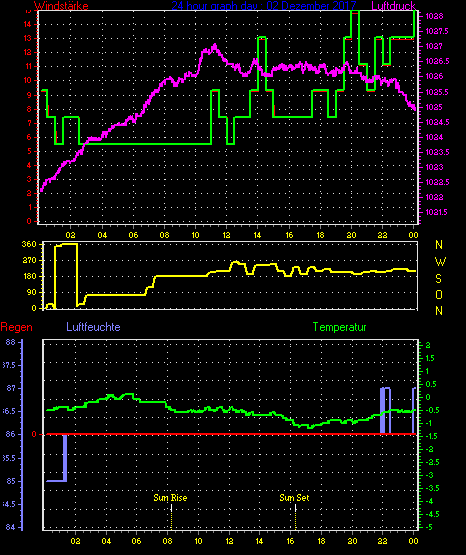Select 1027 on the Luftdruck axis

tap(434, 46)
